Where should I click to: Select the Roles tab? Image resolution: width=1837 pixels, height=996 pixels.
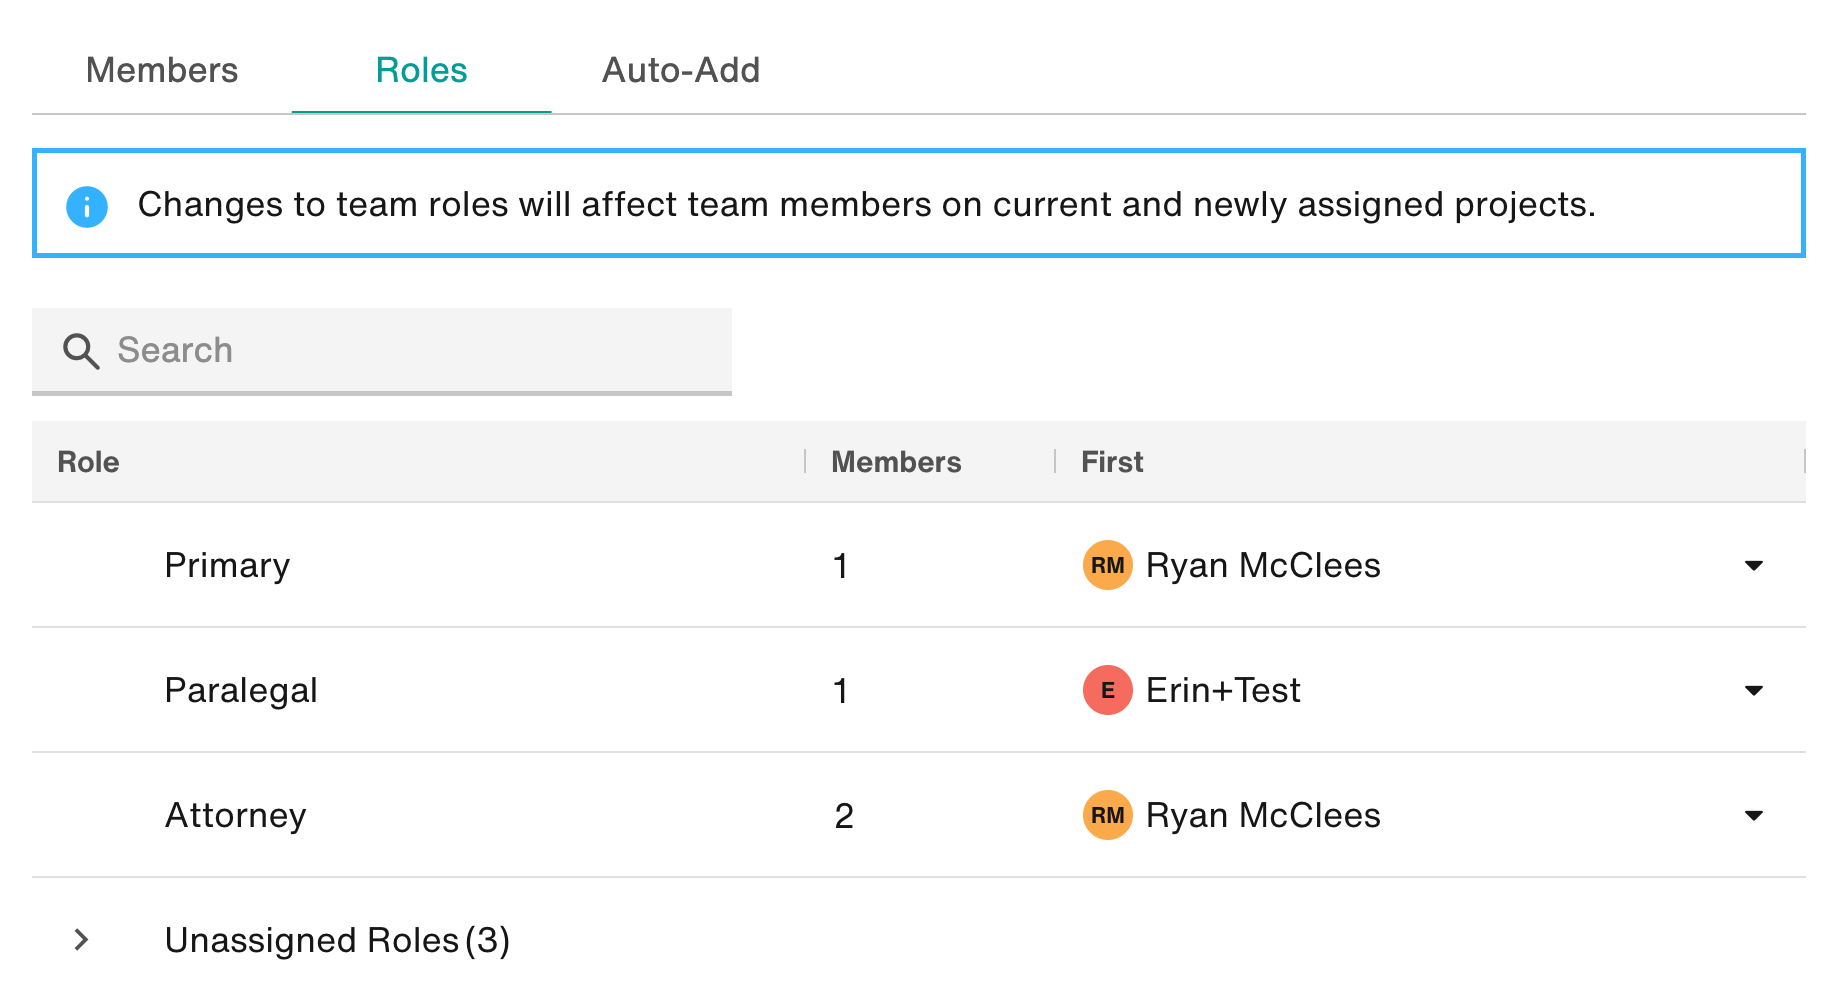[421, 70]
